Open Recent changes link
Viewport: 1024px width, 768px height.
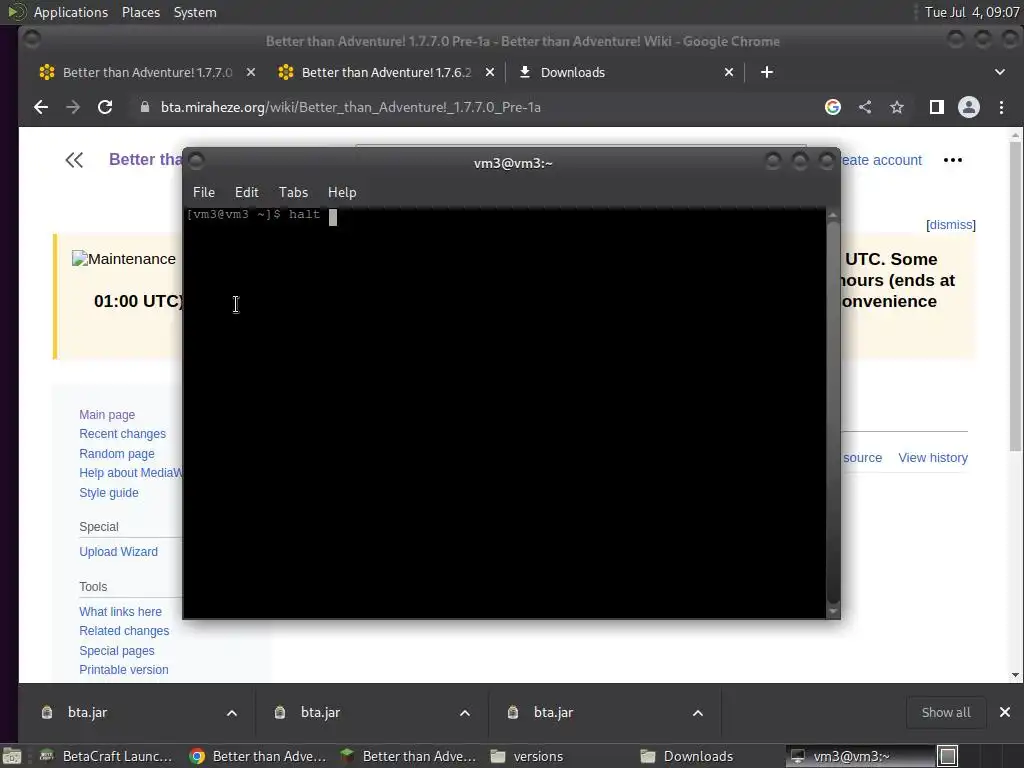coord(122,434)
